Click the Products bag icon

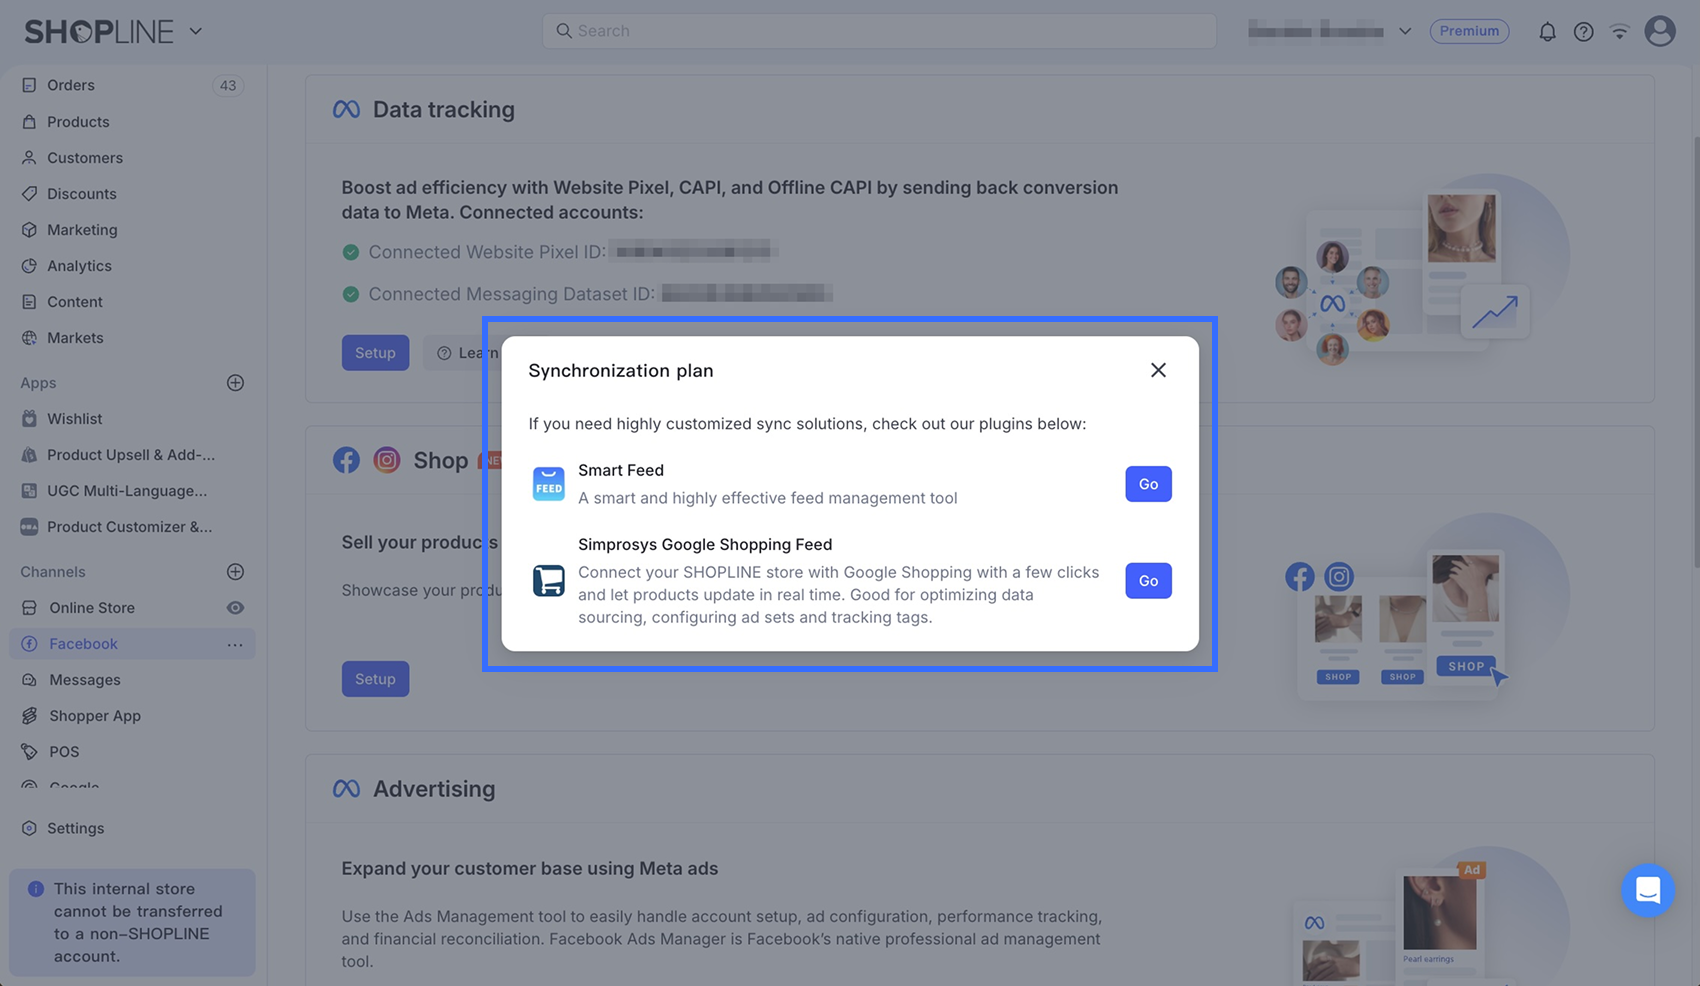coord(29,121)
